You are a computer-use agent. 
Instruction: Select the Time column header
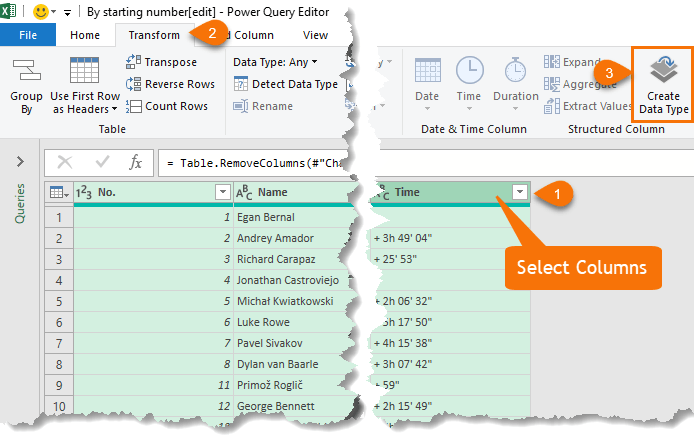pyautogui.click(x=449, y=192)
